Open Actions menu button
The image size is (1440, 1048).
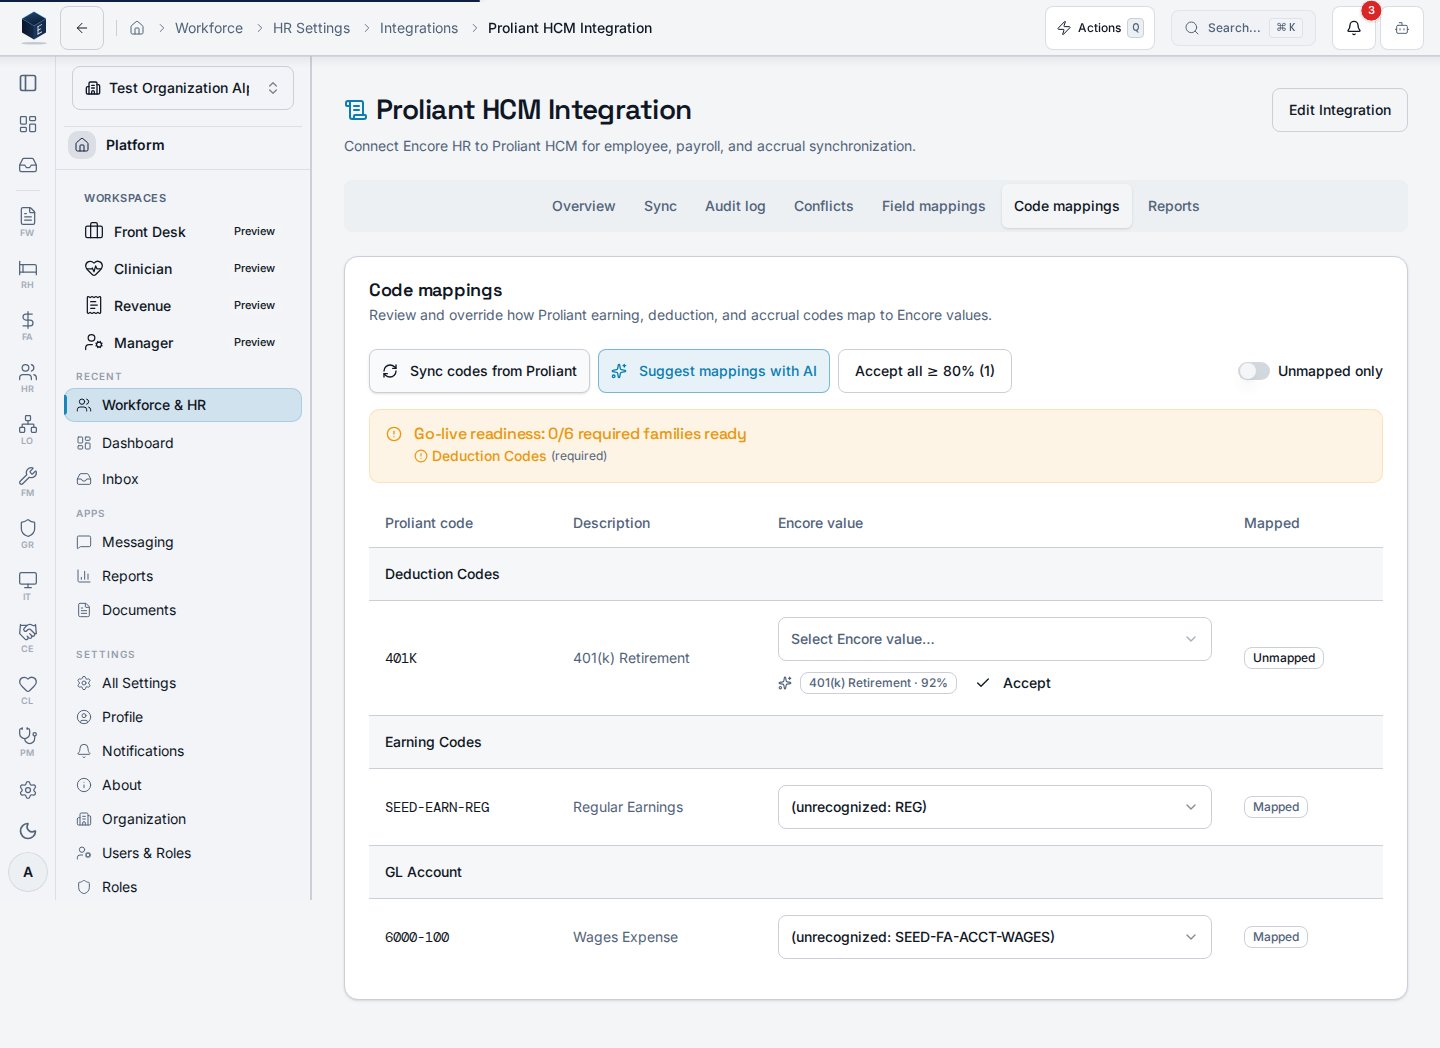tap(1100, 28)
